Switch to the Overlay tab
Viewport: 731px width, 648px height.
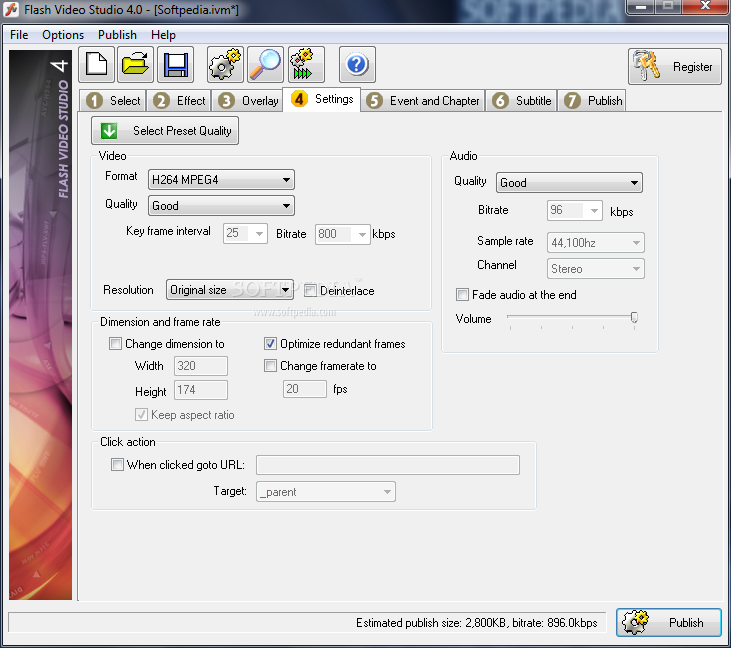(248, 101)
